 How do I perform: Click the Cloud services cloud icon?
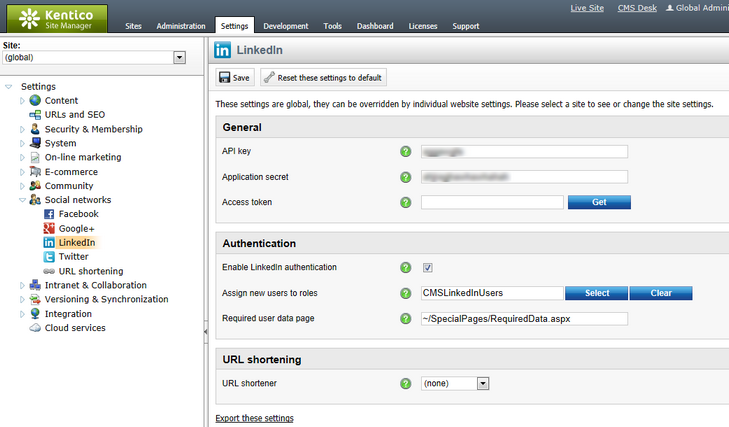[x=35, y=328]
